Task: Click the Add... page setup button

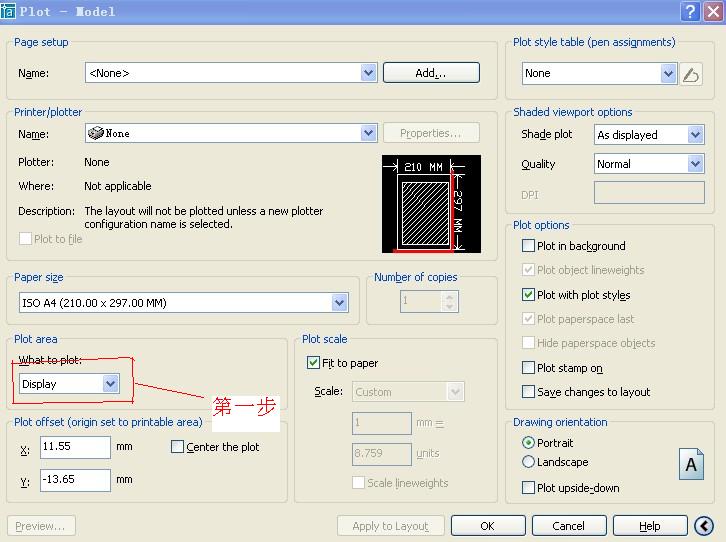Action: click(x=431, y=73)
